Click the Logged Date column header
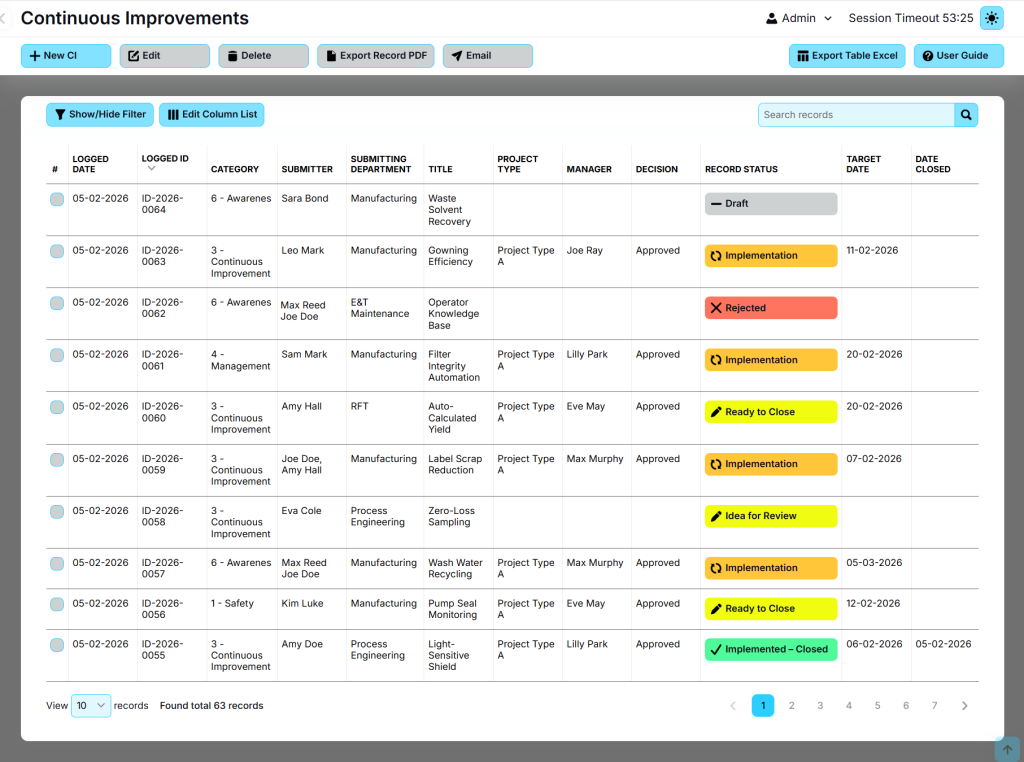The width and height of the screenshot is (1024, 762). 90,164
